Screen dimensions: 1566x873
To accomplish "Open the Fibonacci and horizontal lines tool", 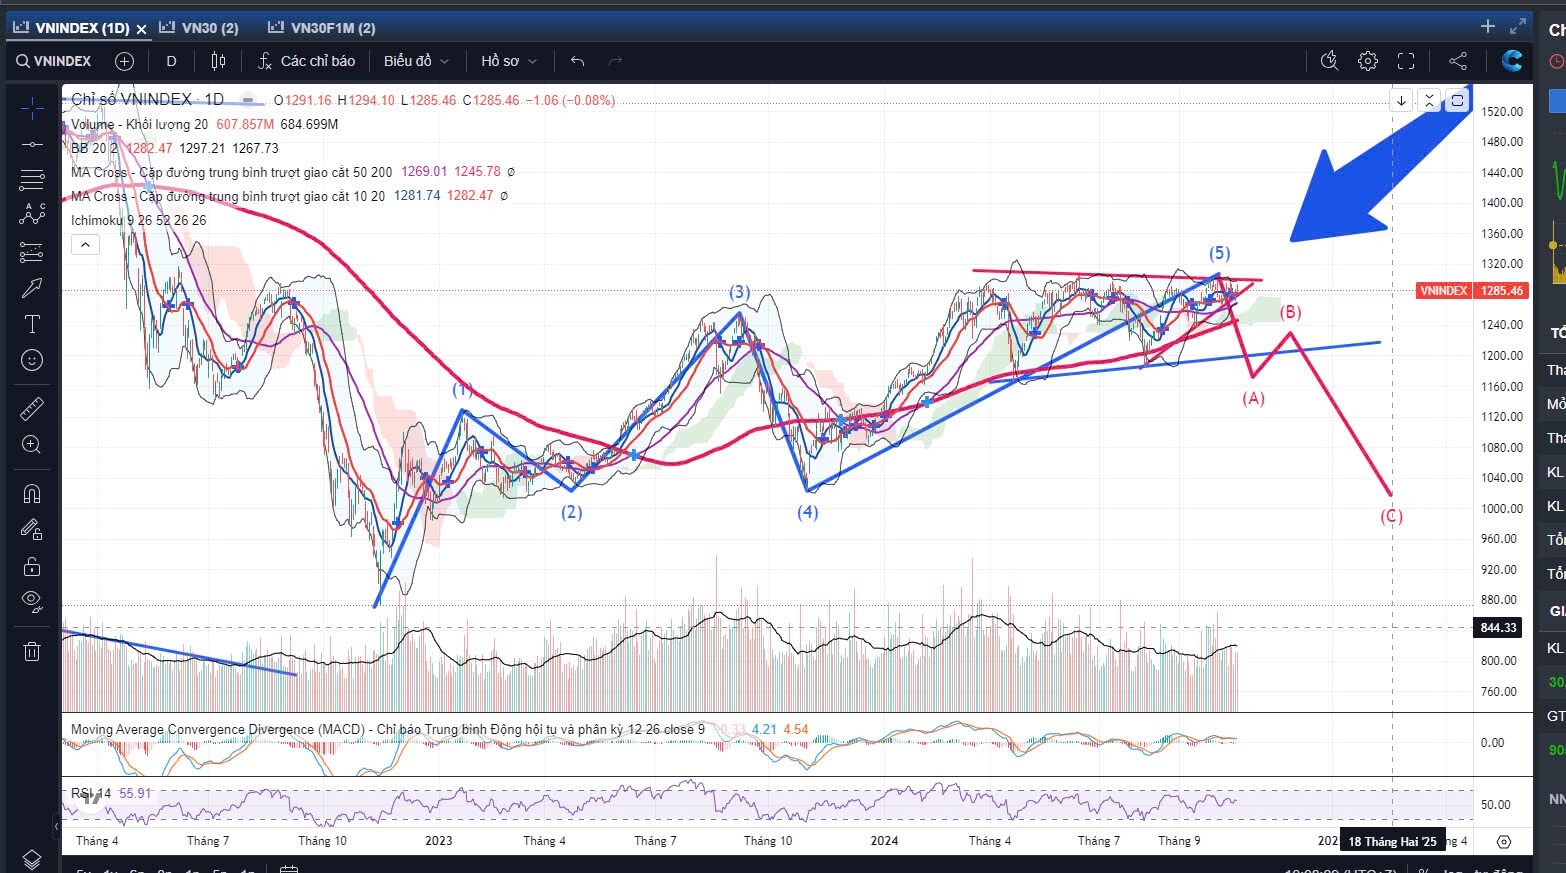I will [x=32, y=180].
